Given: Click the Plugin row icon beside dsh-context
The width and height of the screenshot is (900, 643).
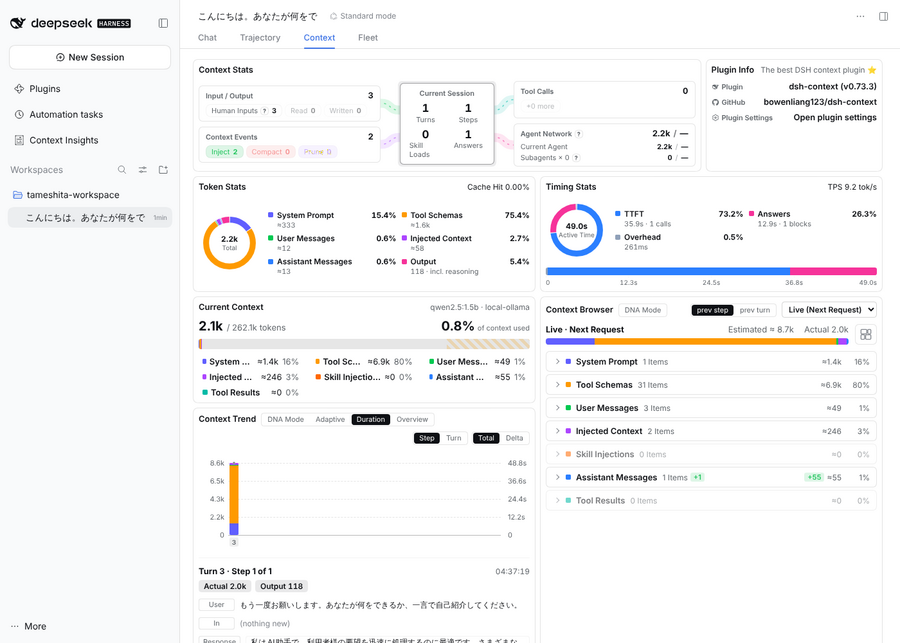Looking at the screenshot, I should (715, 87).
